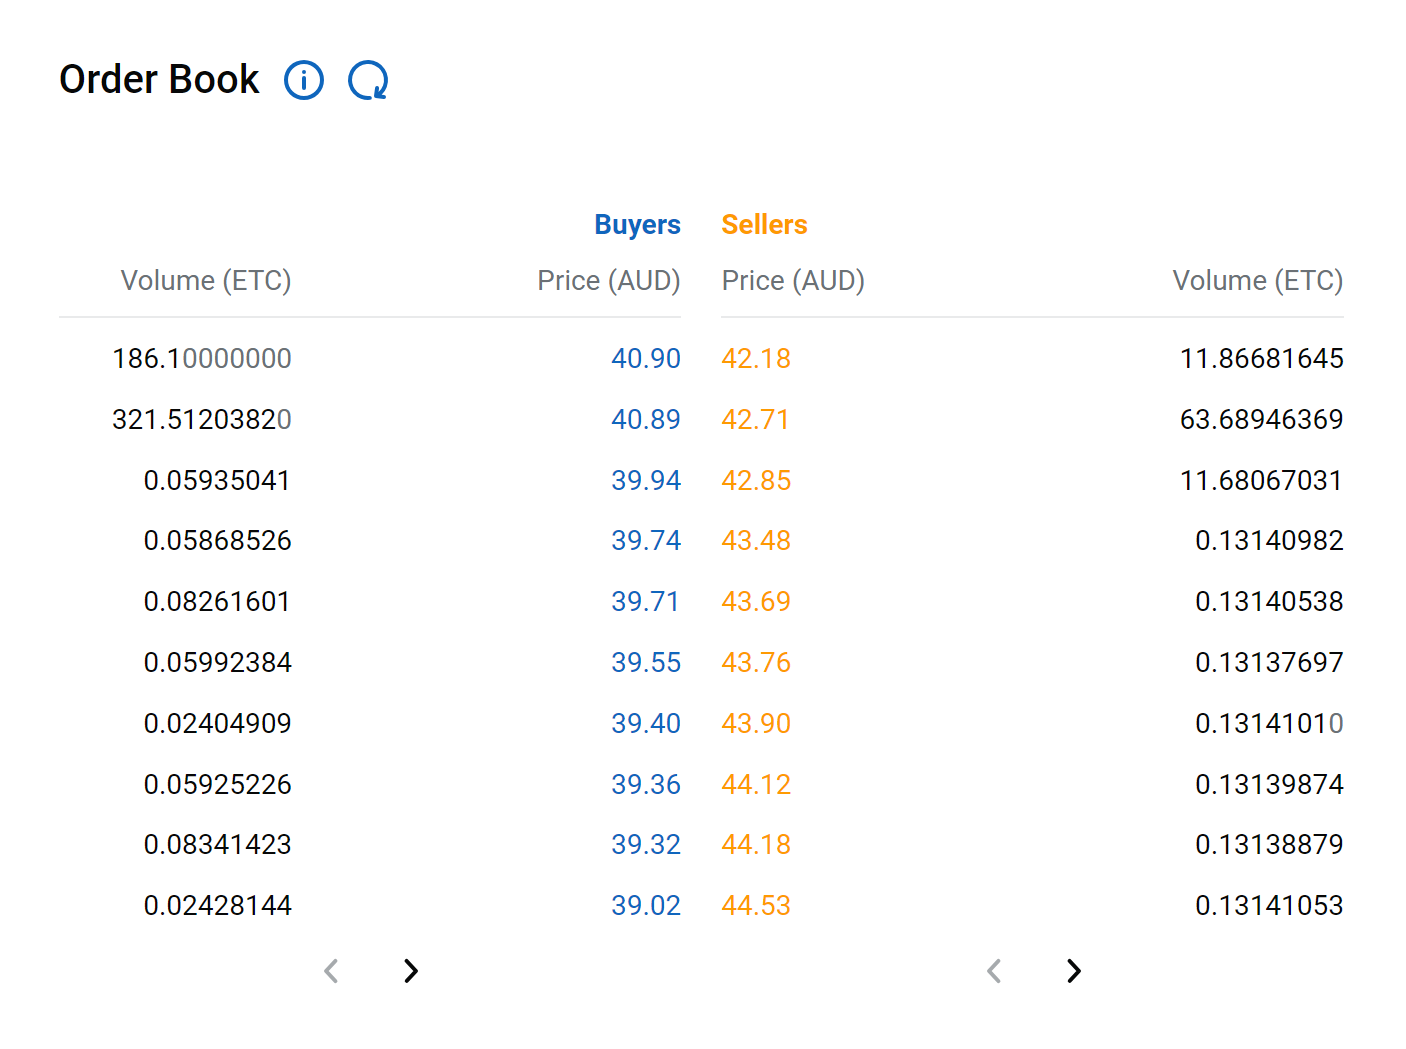This screenshot has height=1049, width=1406.
Task: Select seller price 43.69
Action: click(756, 602)
